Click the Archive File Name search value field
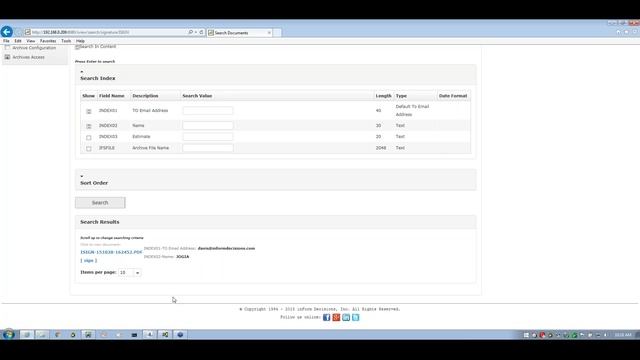Screen dimensions: 640x360 tap(208, 148)
